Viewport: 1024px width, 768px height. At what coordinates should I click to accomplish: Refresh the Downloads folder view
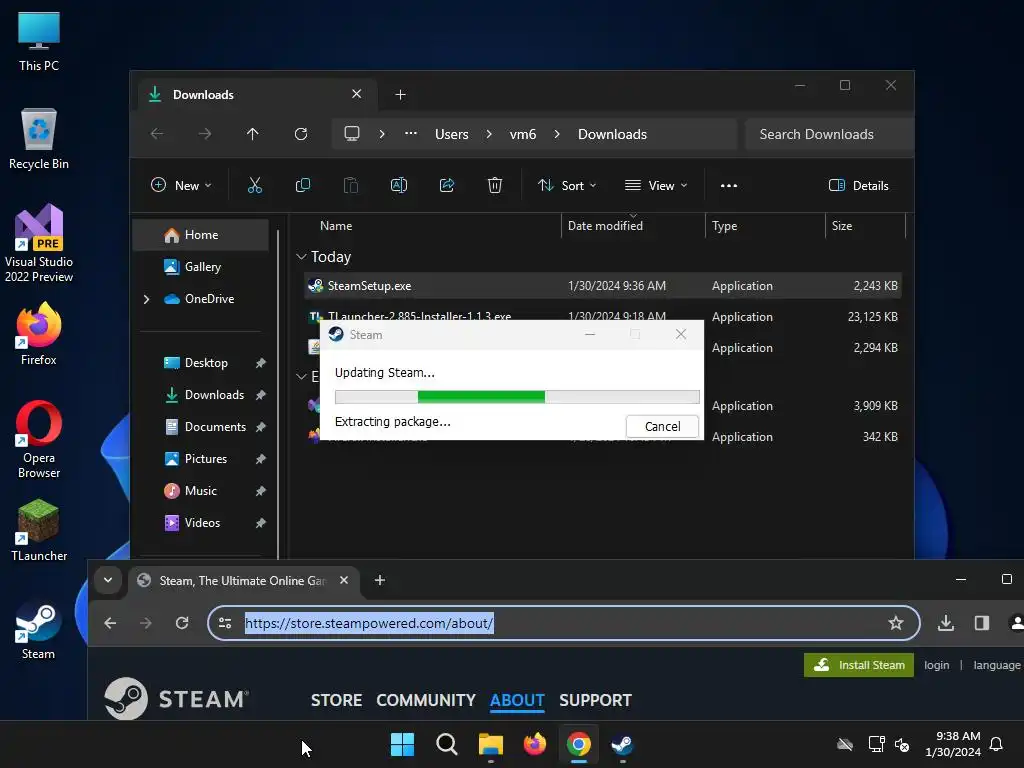coord(300,134)
